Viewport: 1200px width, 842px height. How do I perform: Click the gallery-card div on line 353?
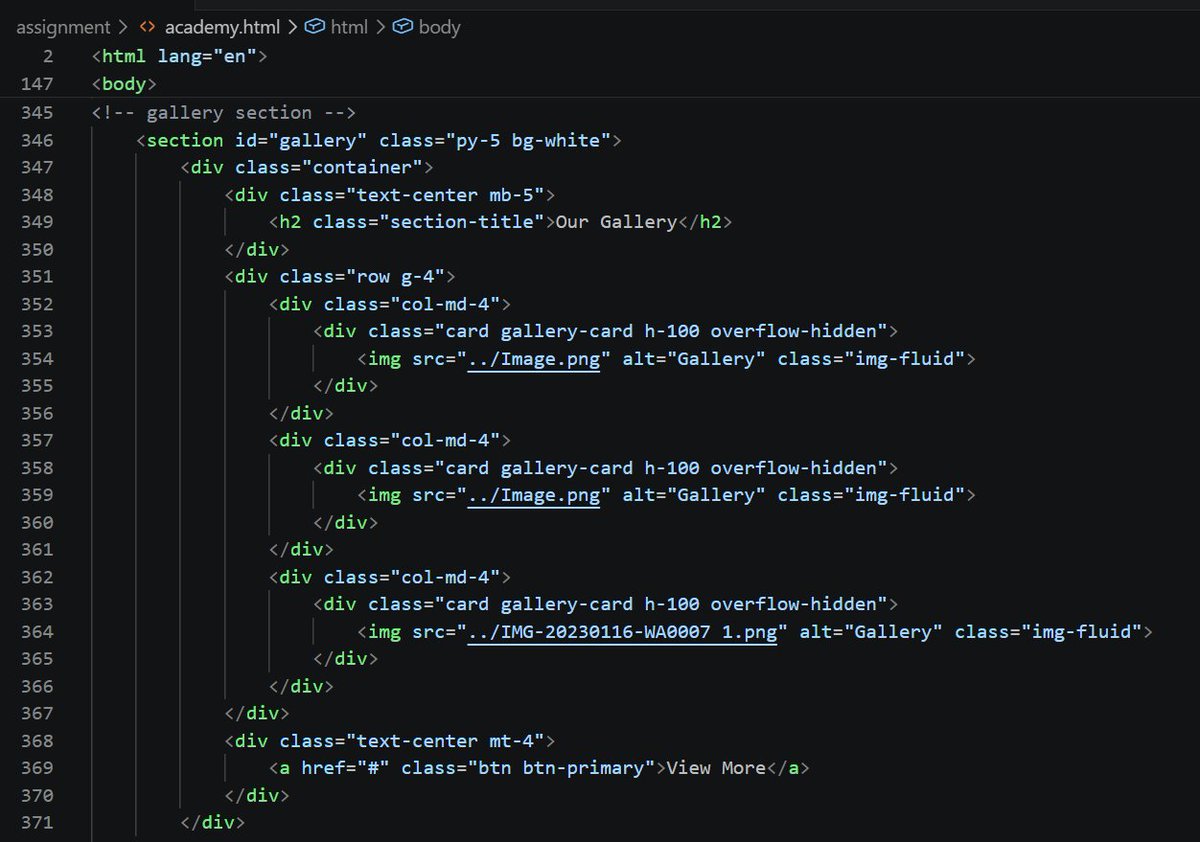tap(605, 331)
